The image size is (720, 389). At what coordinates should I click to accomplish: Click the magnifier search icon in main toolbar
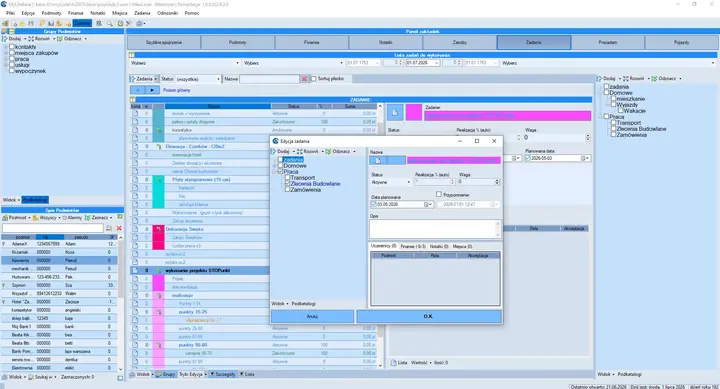point(109,23)
